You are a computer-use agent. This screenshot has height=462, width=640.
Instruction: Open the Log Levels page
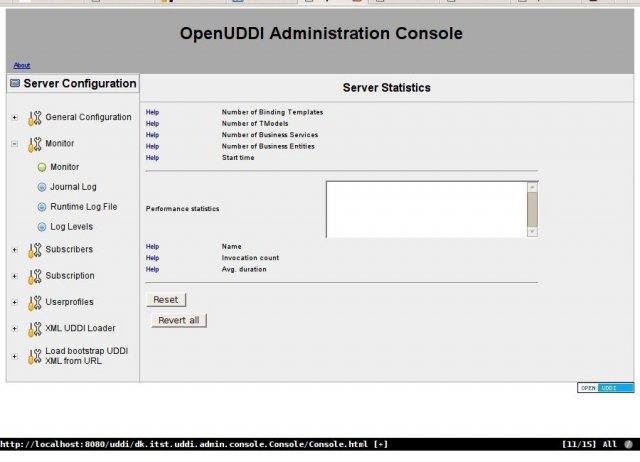pyautogui.click(x=71, y=227)
